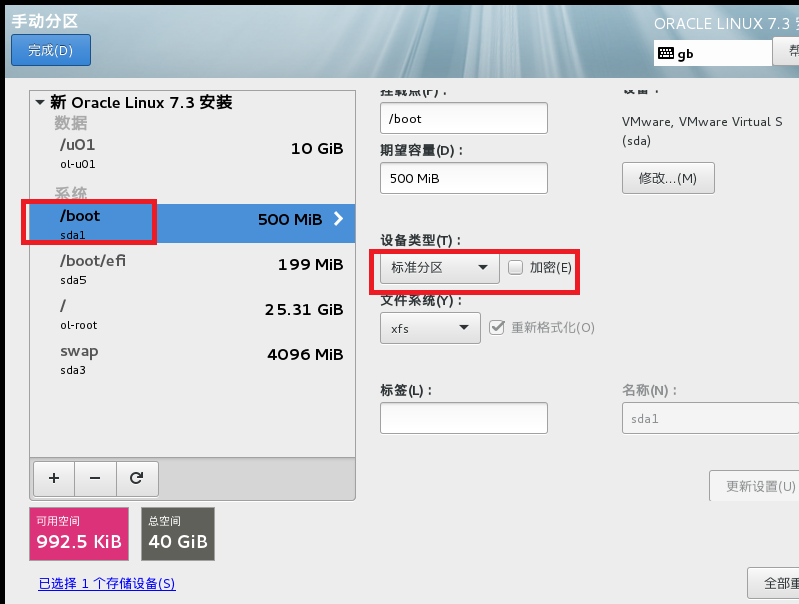Click the help button beside the gb keyboard box
799x604 pixels.
(x=787, y=51)
